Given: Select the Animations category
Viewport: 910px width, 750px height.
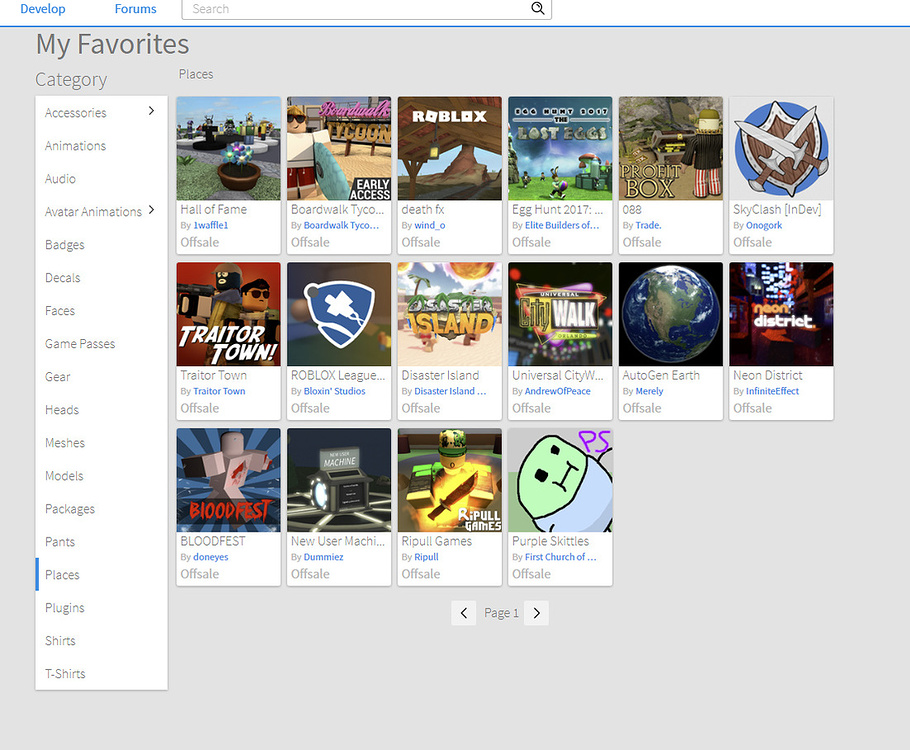Looking at the screenshot, I should (x=102, y=146).
